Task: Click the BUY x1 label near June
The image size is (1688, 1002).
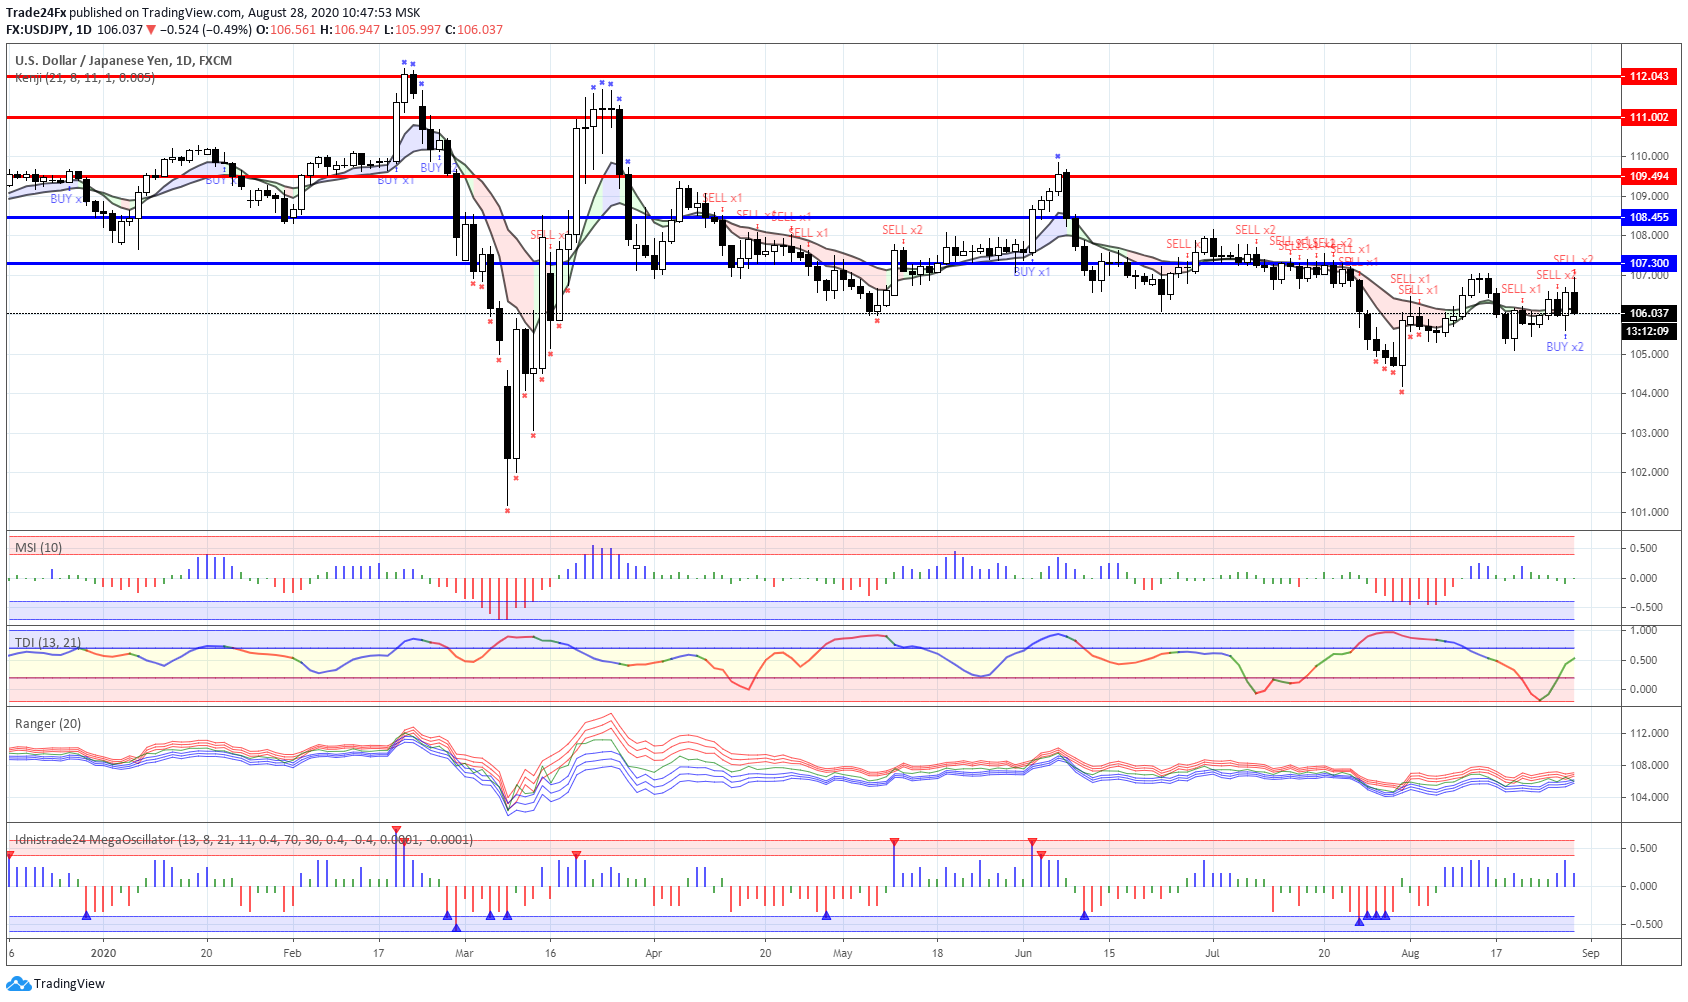Action: [1032, 272]
